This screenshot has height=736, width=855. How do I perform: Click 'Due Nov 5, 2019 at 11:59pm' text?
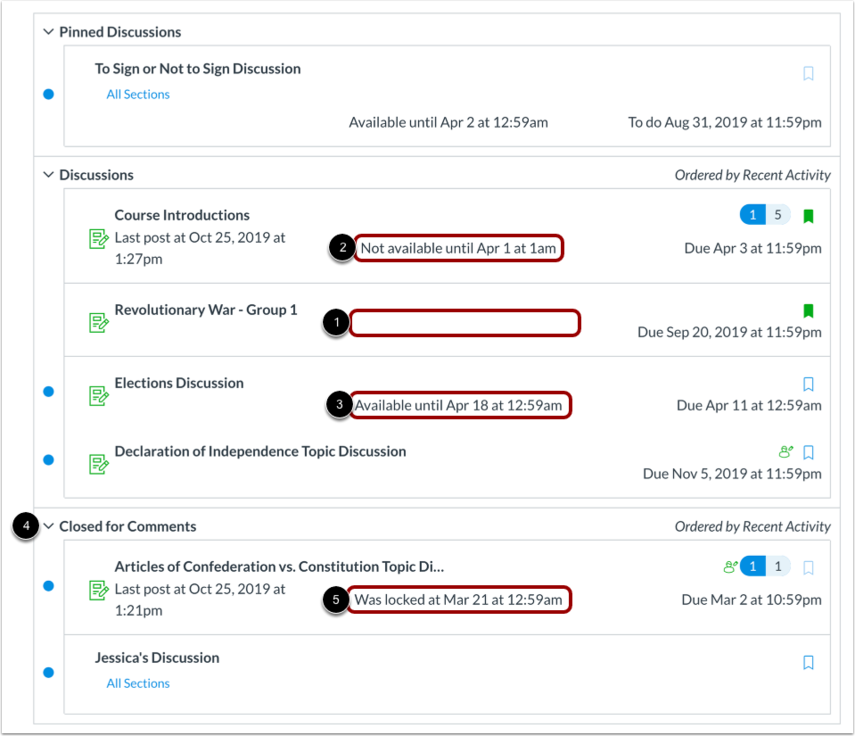(732, 473)
